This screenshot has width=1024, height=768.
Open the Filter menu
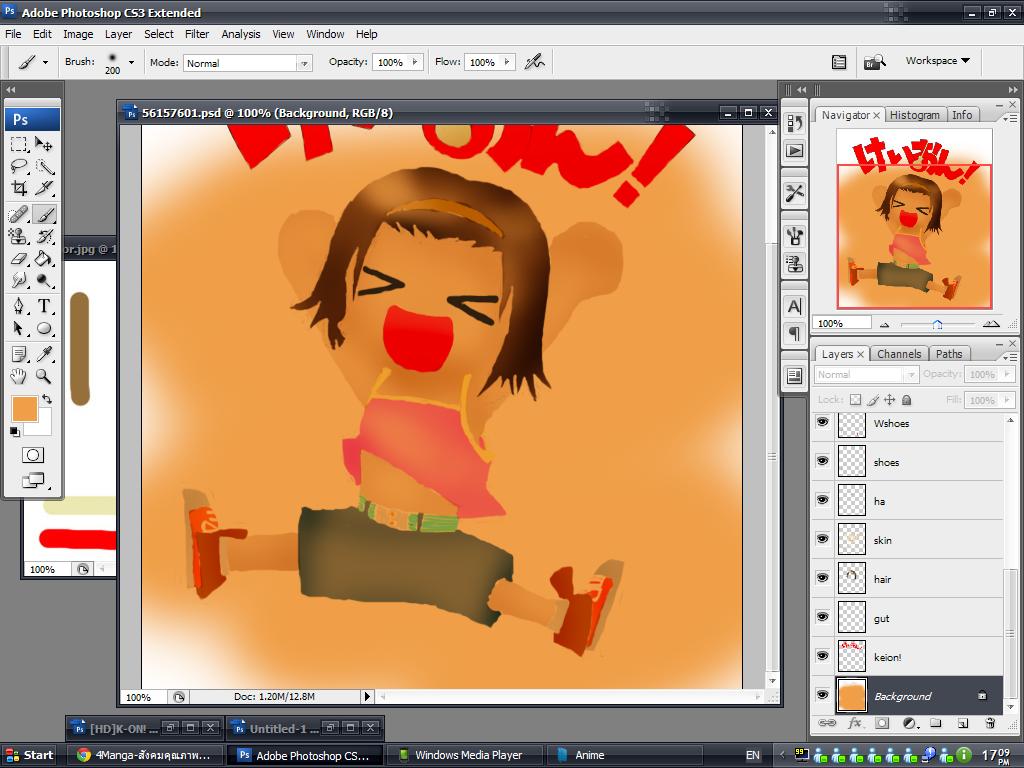(x=197, y=34)
